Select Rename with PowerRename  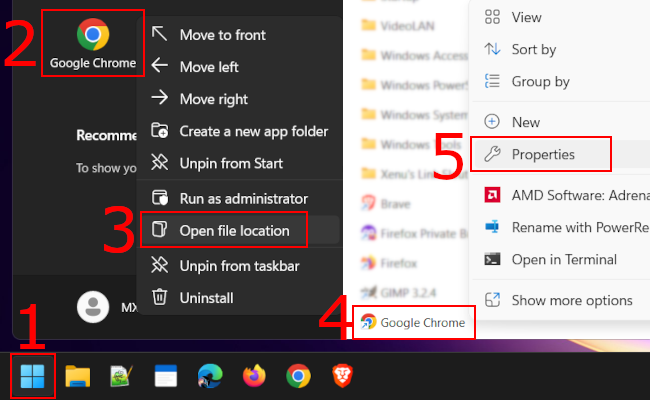click(x=561, y=227)
